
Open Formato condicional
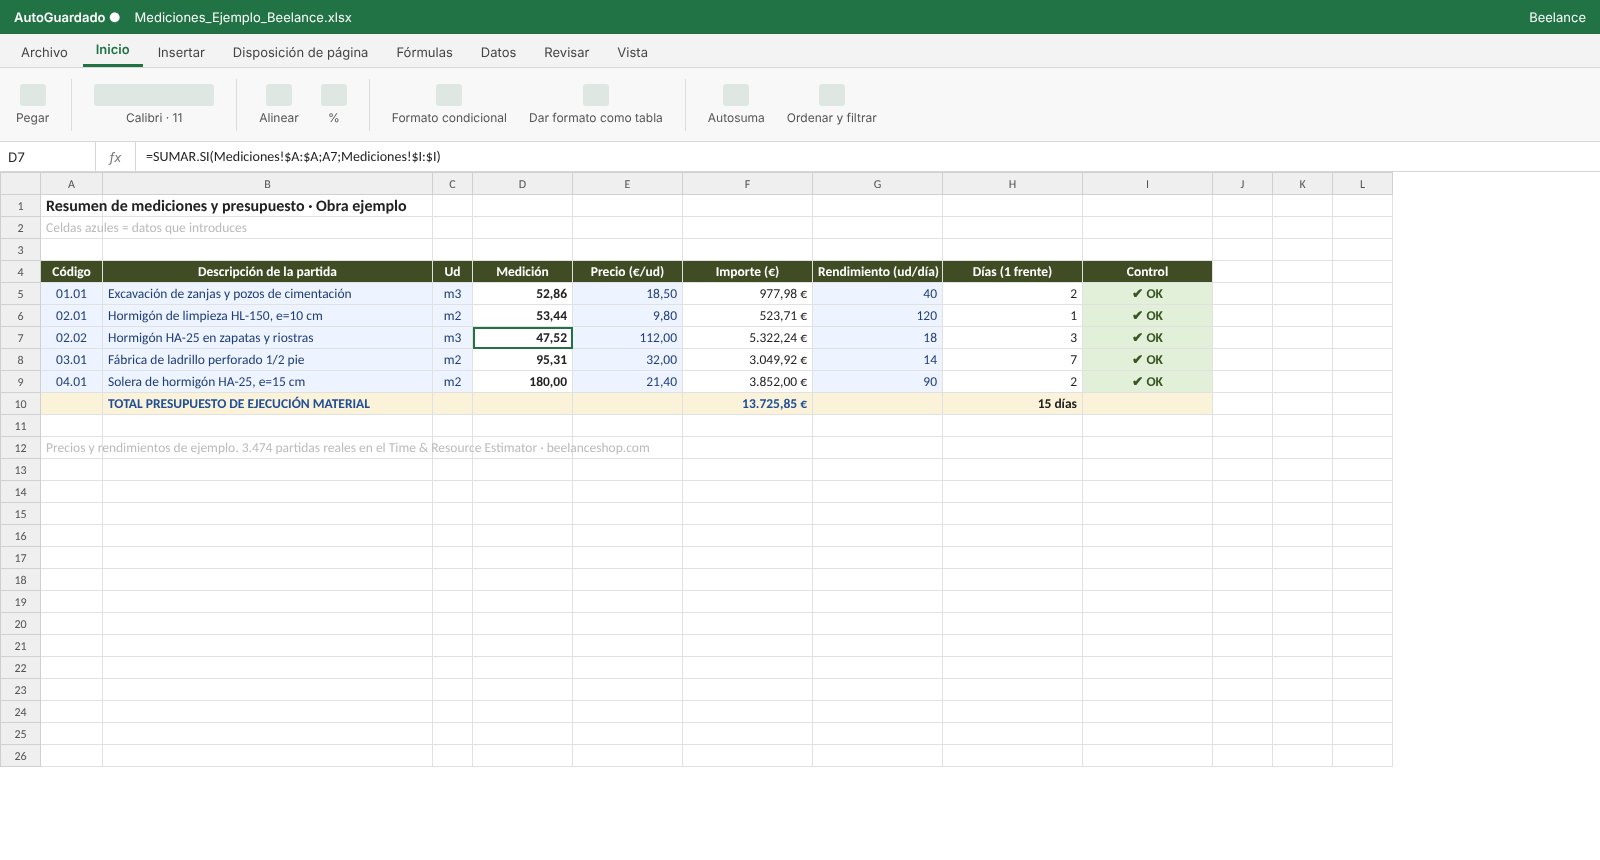pyautogui.click(x=449, y=105)
